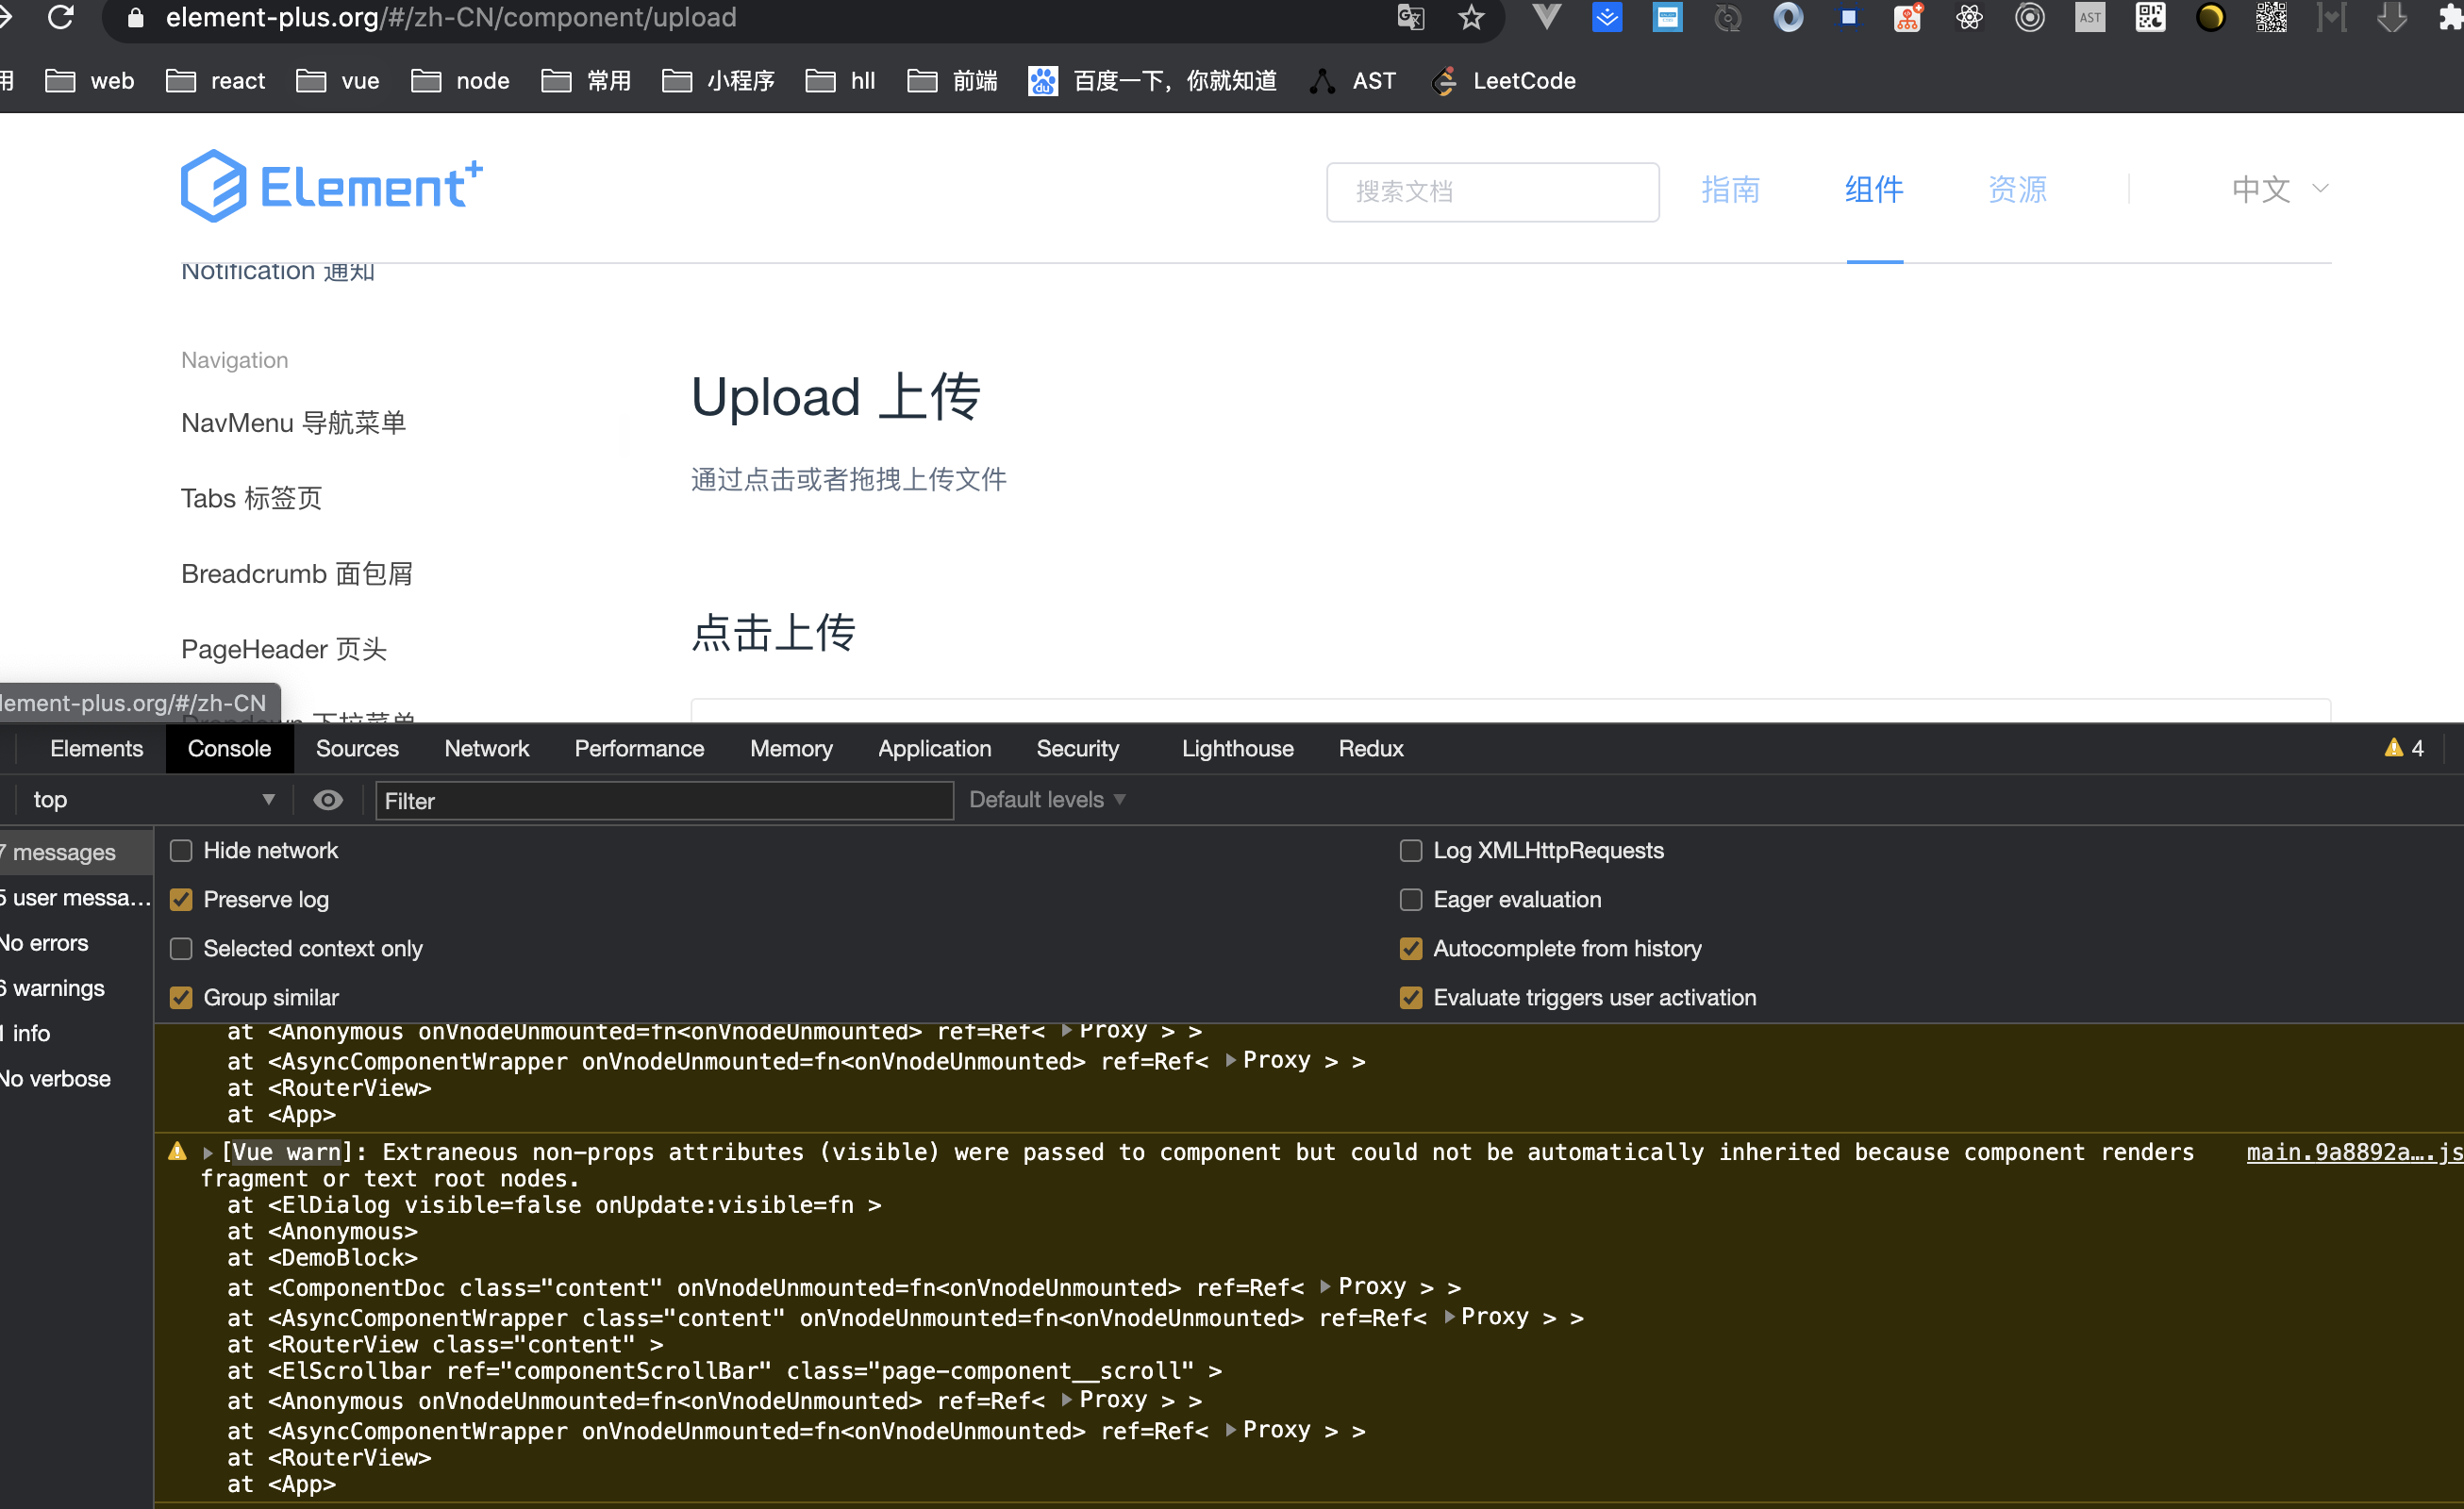Reload the page with refresh icon
The height and width of the screenshot is (1509, 2464).
[61, 18]
